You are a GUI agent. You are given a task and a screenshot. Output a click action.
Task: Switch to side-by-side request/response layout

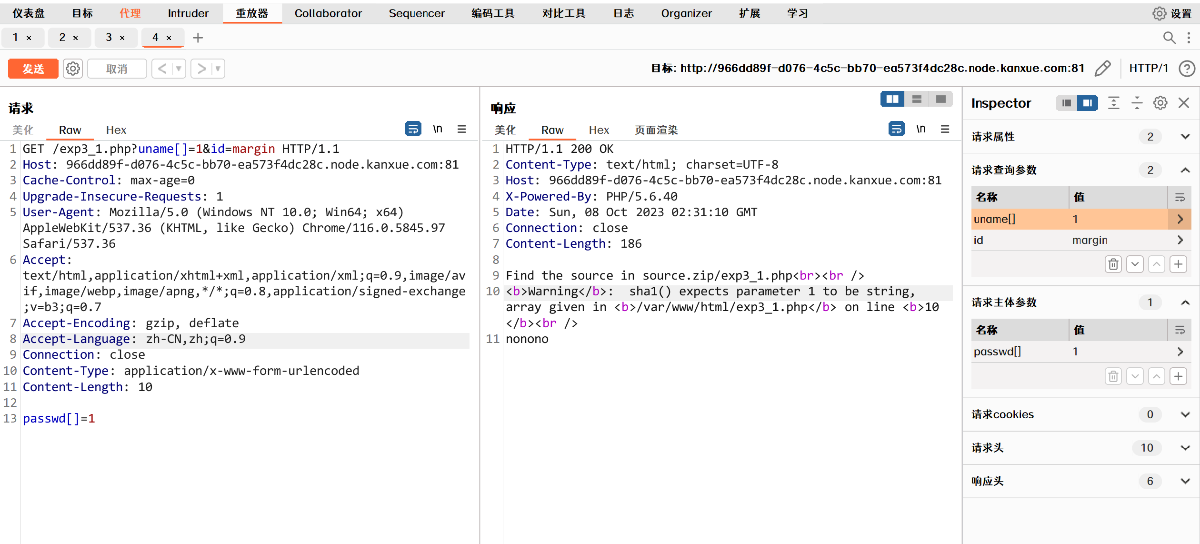892,99
